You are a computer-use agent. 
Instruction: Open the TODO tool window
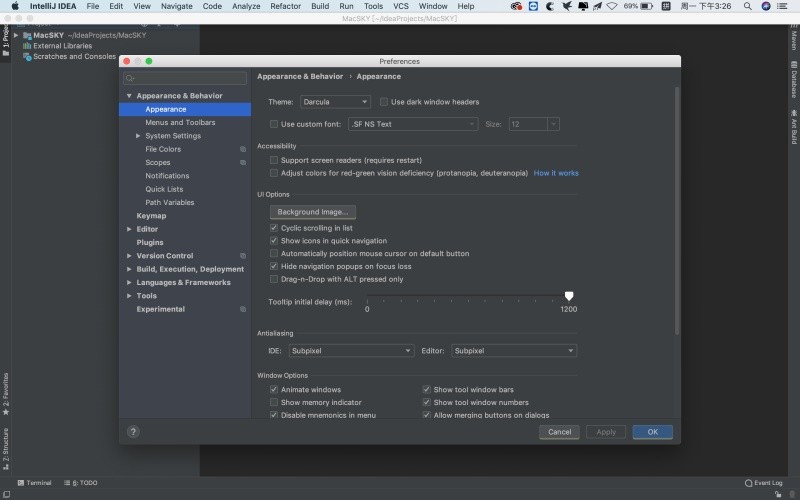click(x=81, y=483)
